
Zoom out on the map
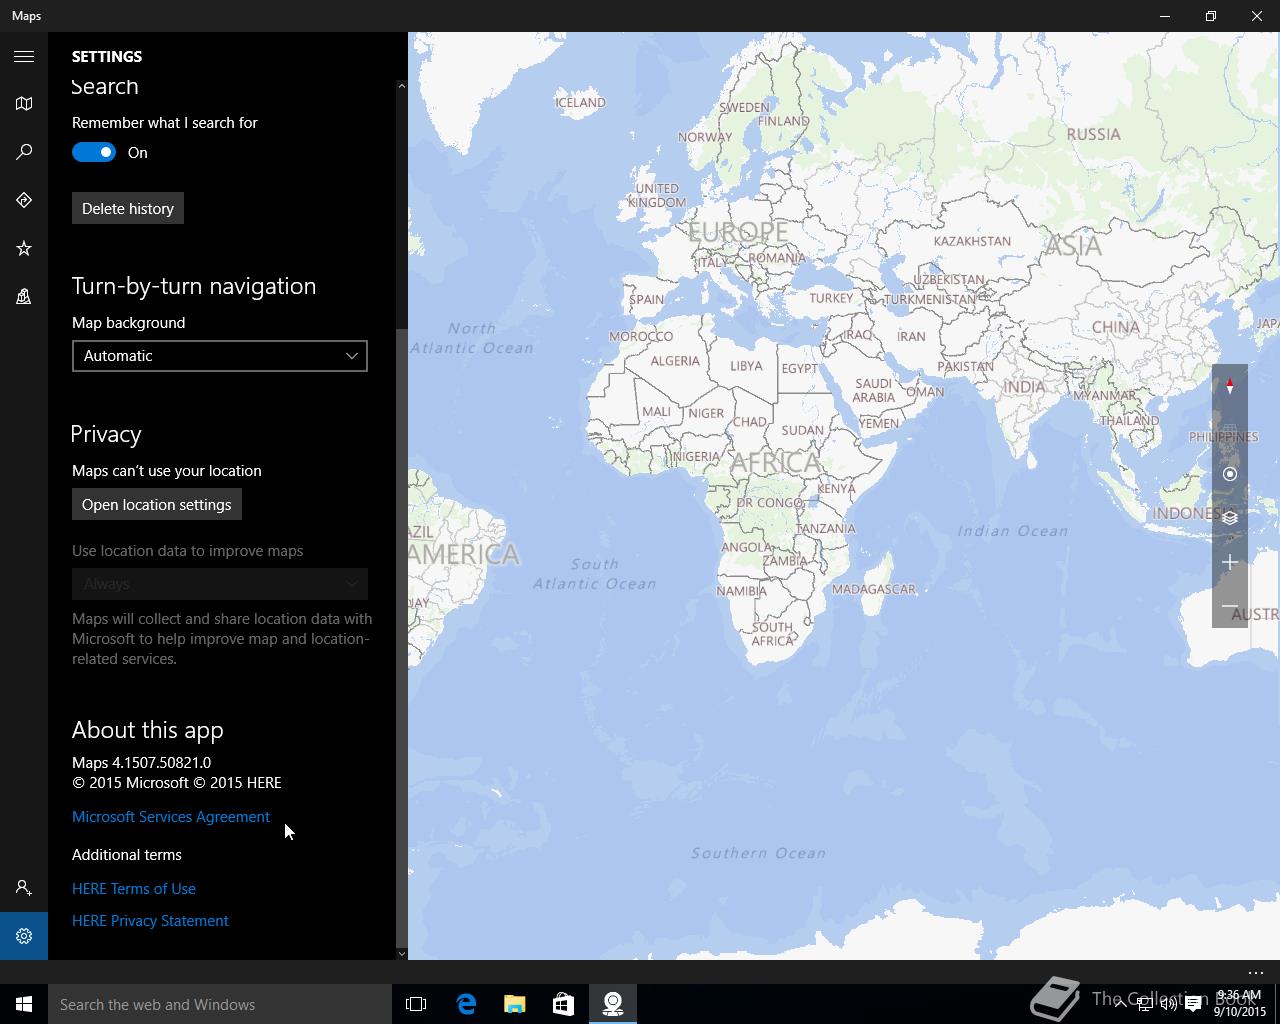coord(1230,606)
